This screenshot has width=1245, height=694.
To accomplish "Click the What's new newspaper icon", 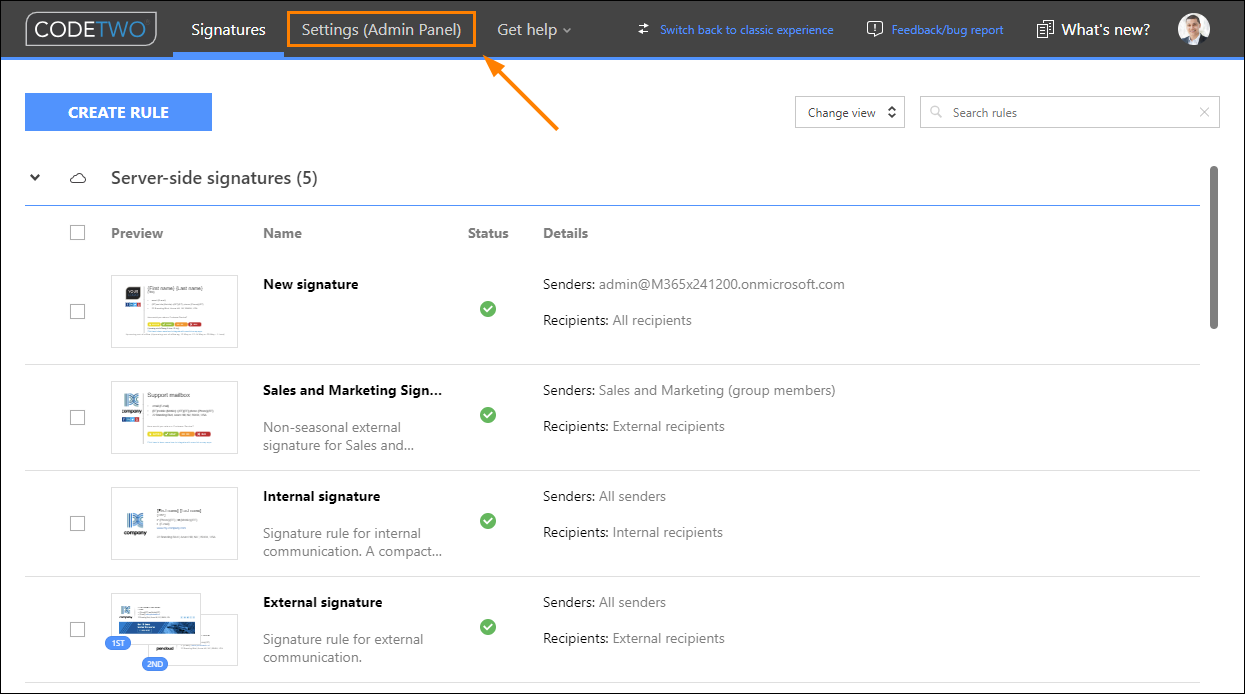I will (x=1045, y=29).
